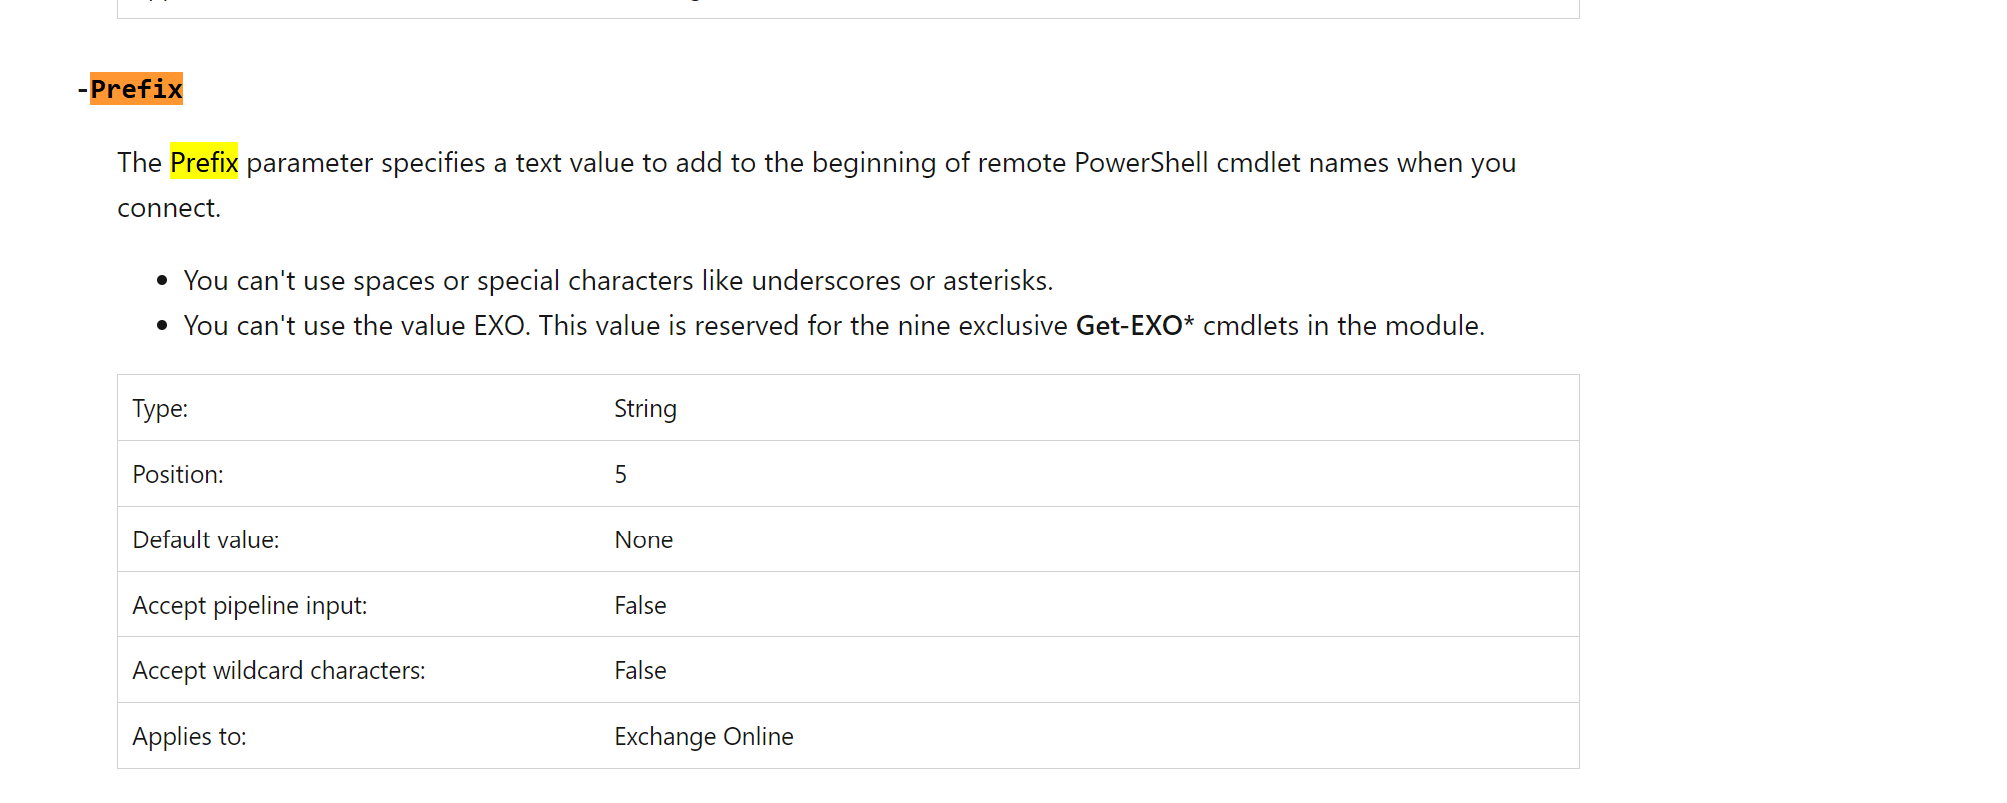Click the 'Accept pipeline input:' label
This screenshot has width=2007, height=803.
250,605
